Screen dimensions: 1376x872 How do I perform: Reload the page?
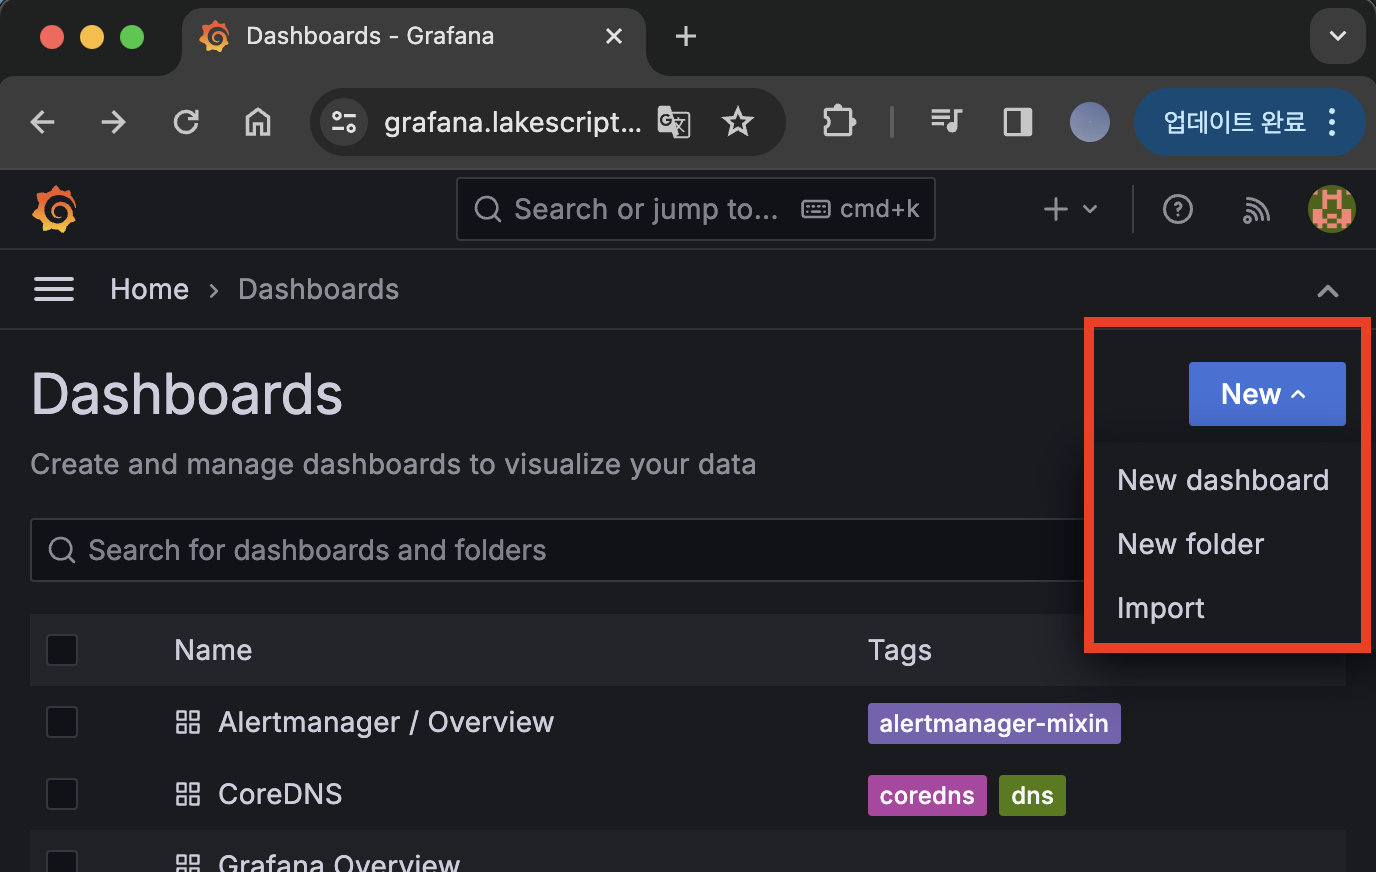coord(186,122)
